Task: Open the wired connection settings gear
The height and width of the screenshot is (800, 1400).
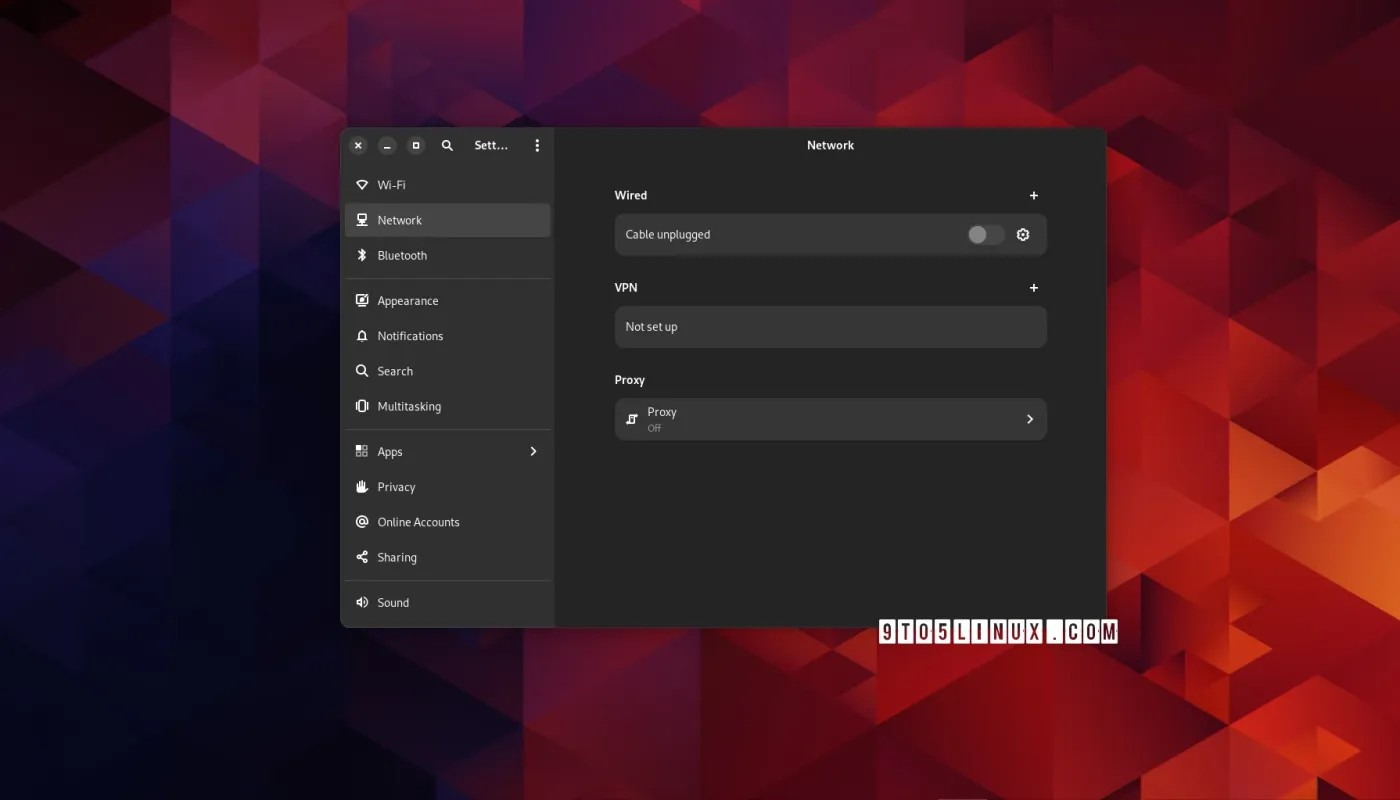Action: 1022,234
